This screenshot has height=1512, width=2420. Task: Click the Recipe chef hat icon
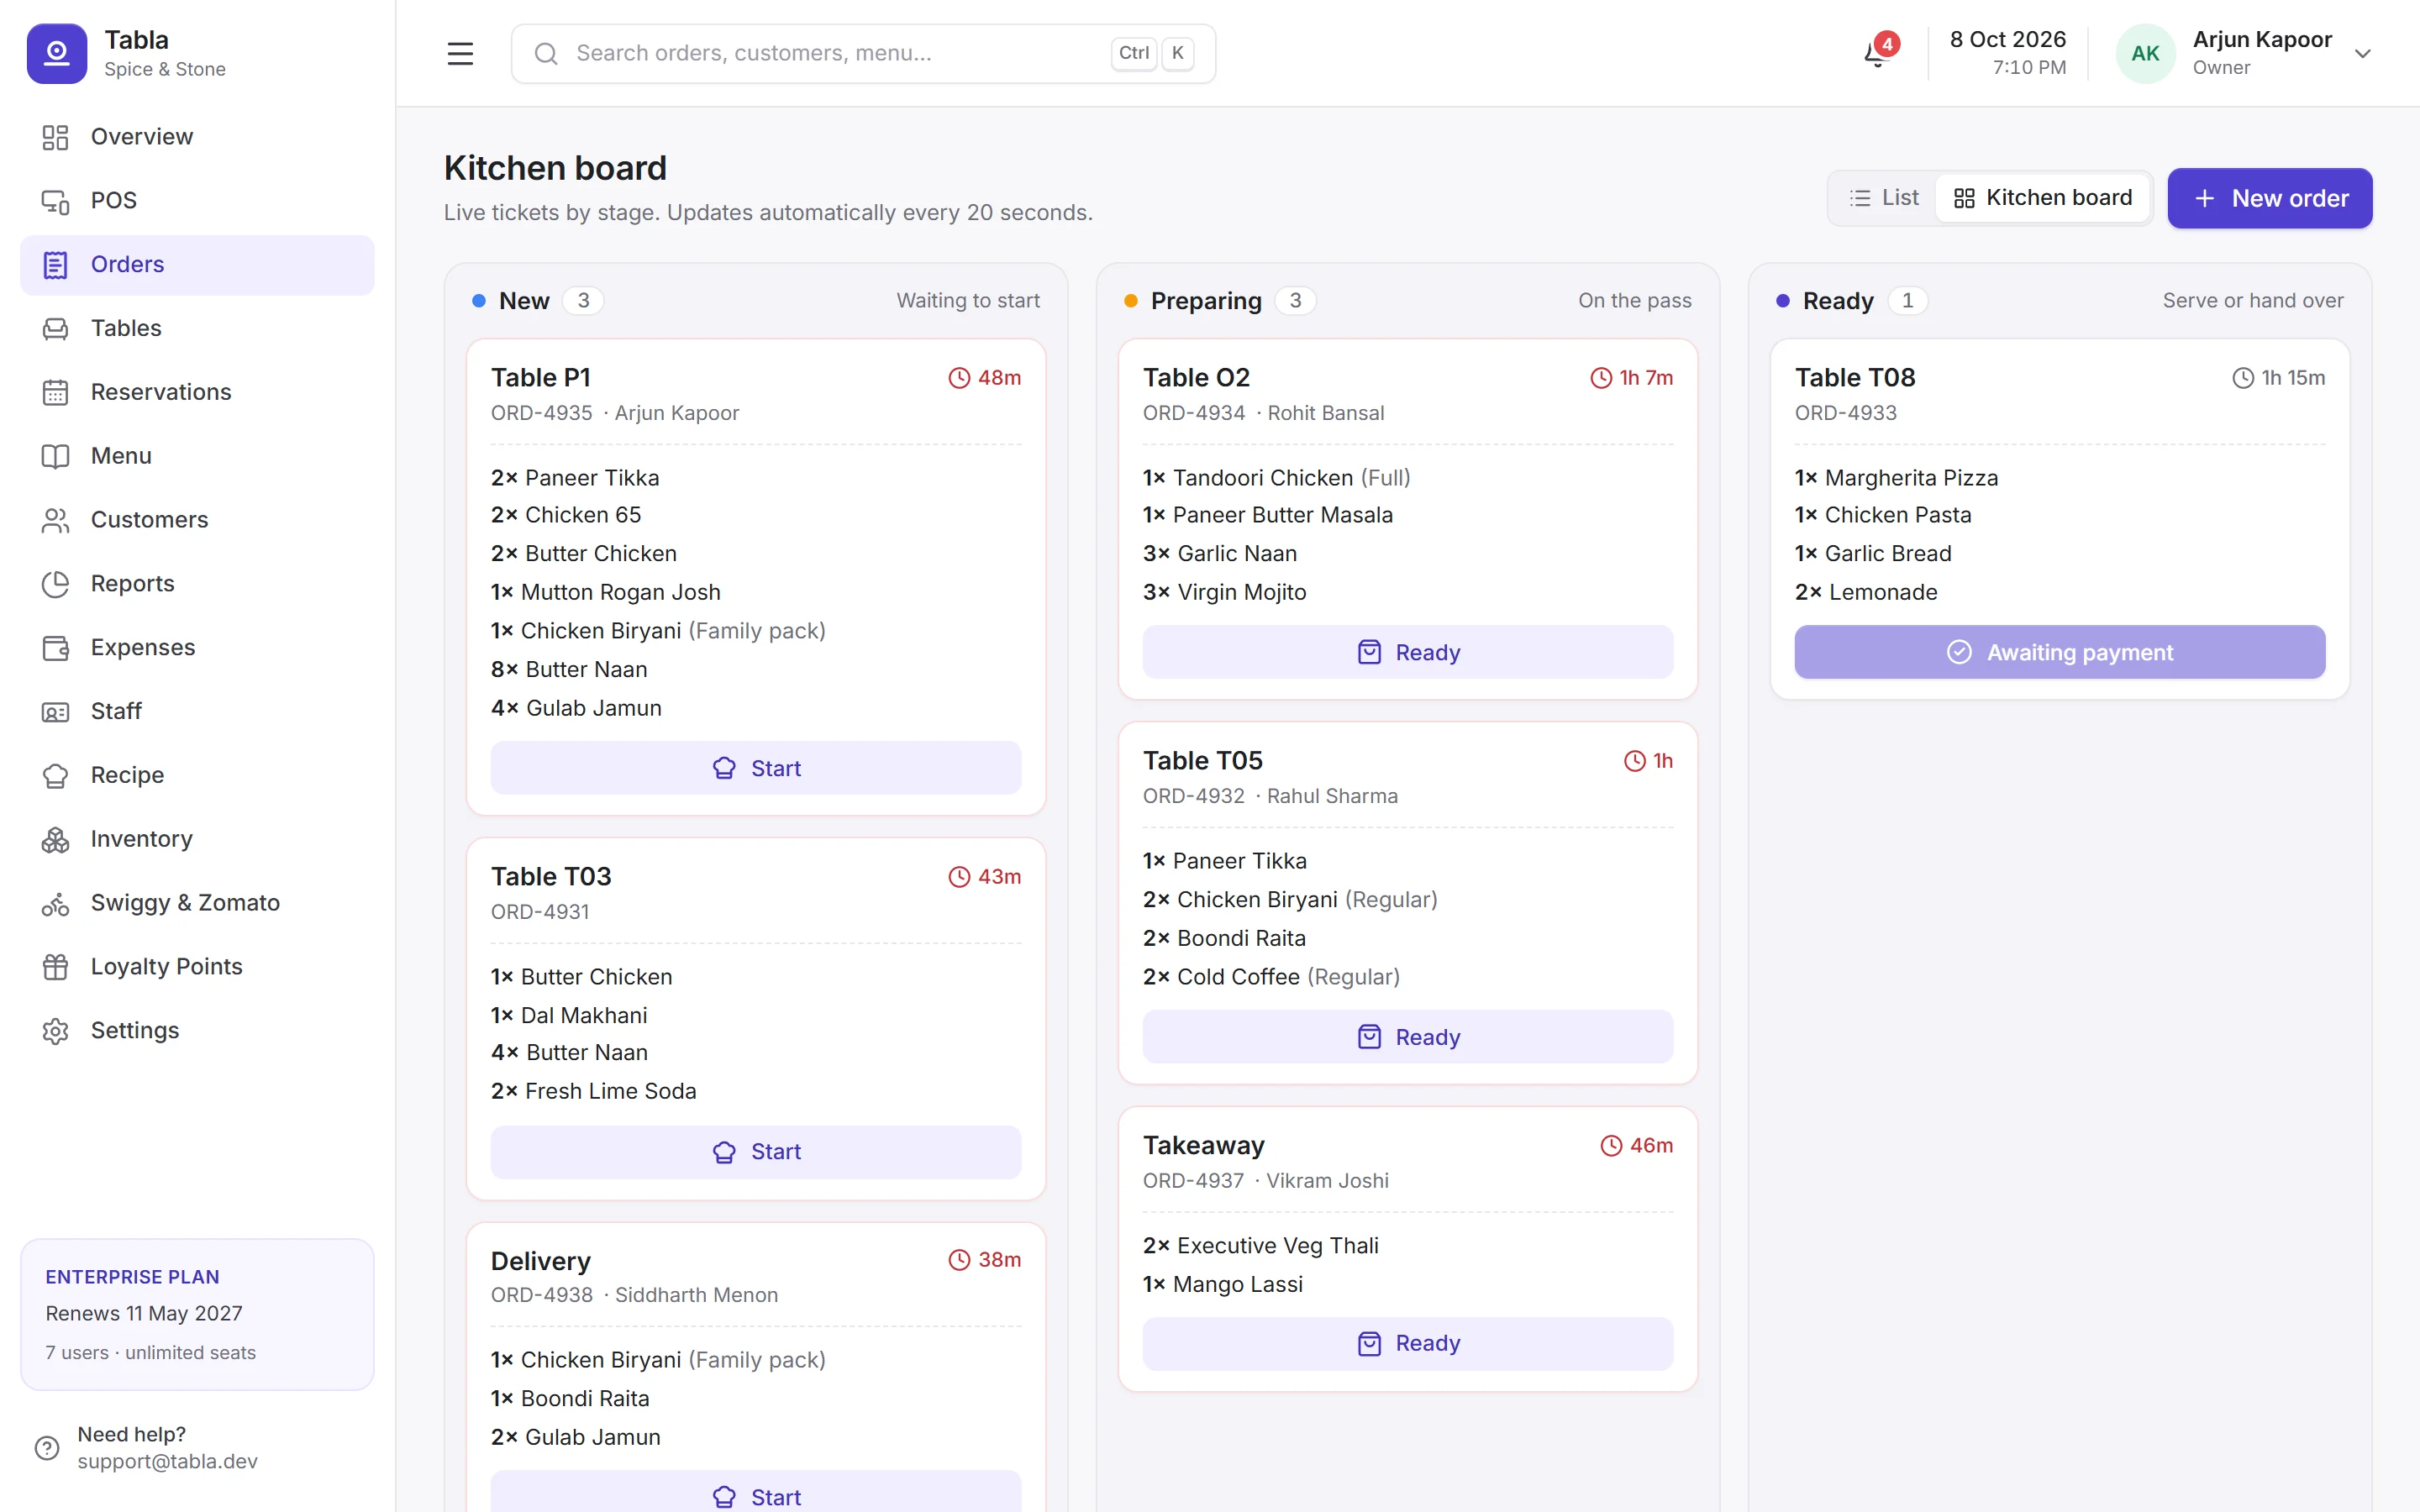click(55, 776)
